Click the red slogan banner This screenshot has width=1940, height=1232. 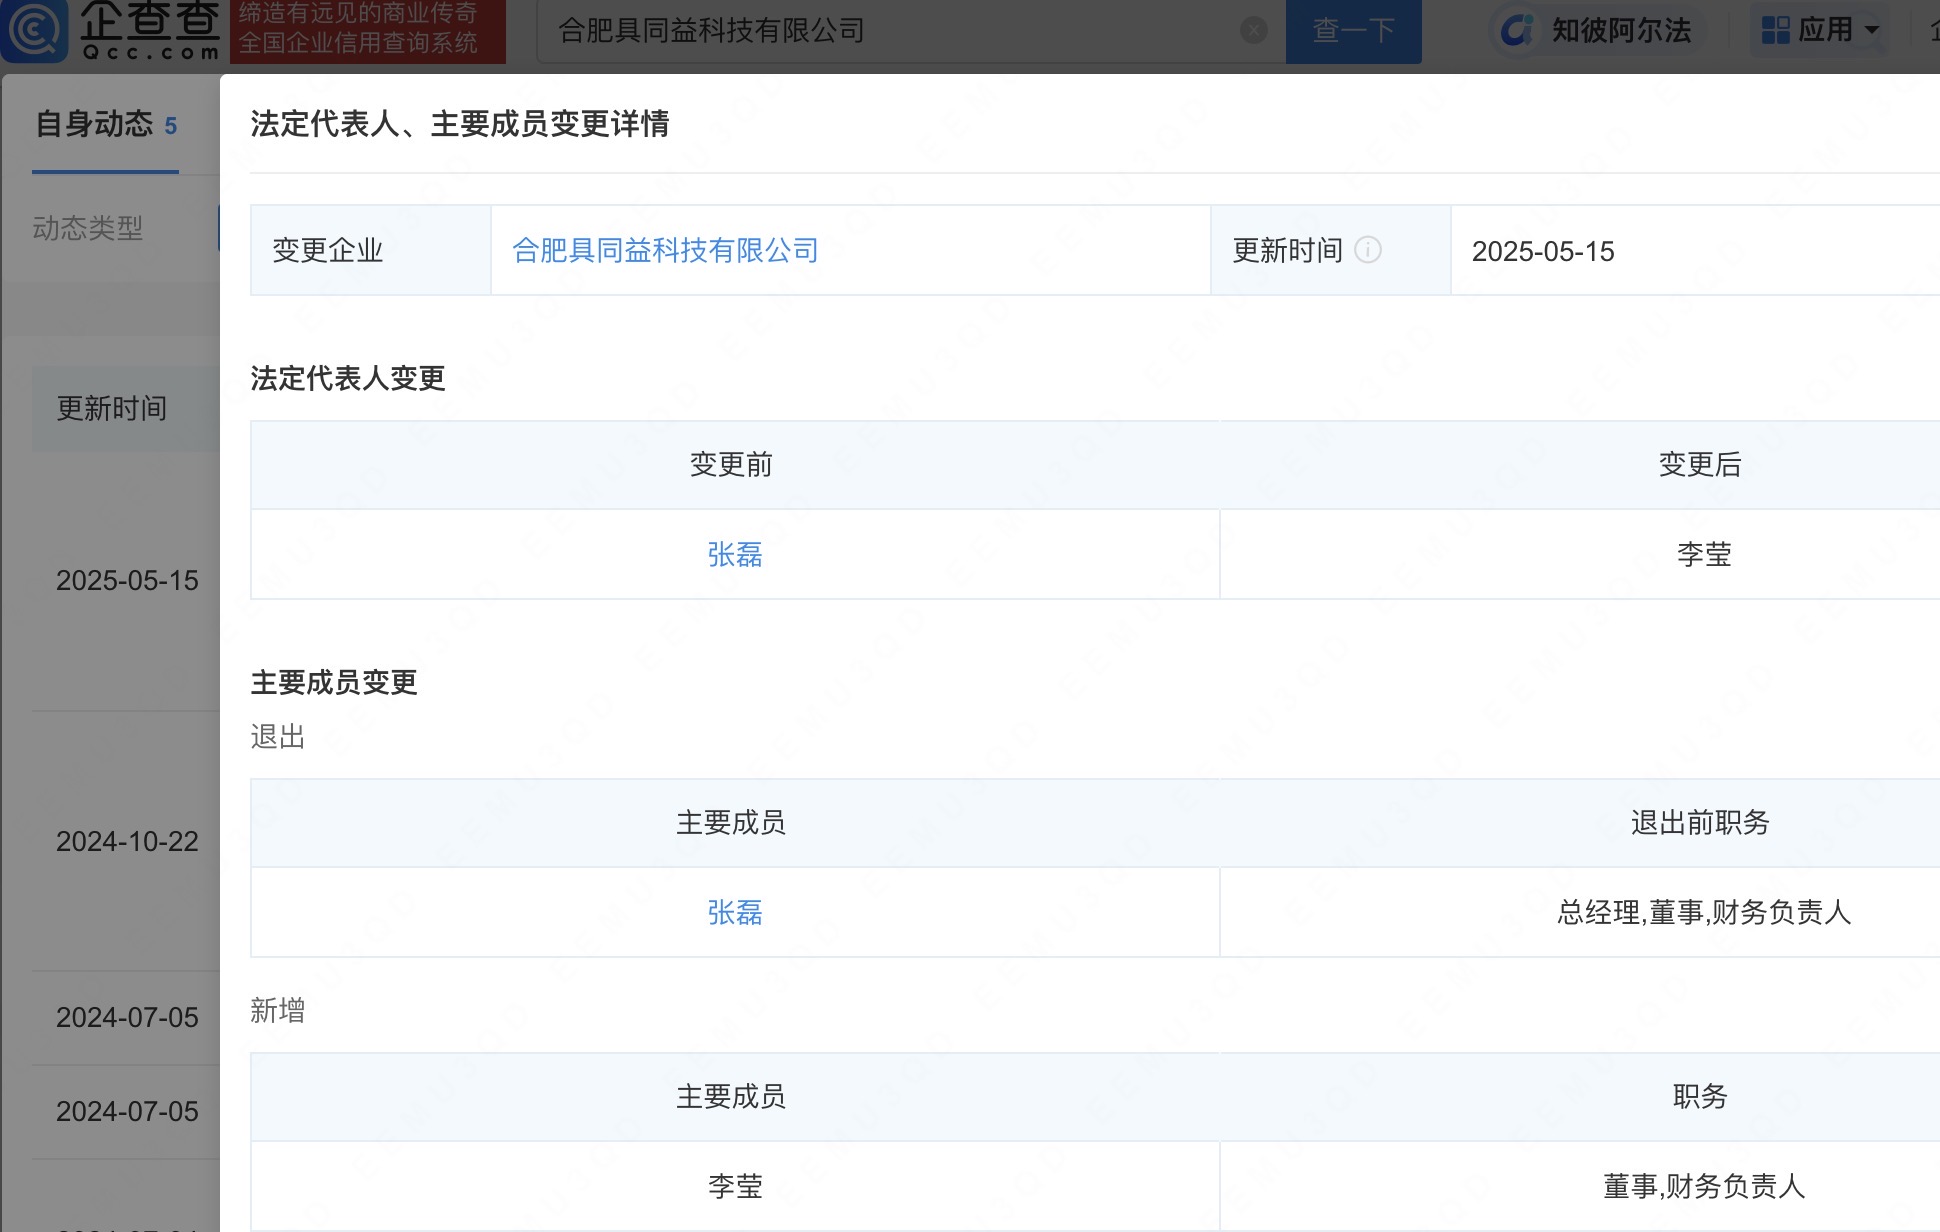pos(368,31)
